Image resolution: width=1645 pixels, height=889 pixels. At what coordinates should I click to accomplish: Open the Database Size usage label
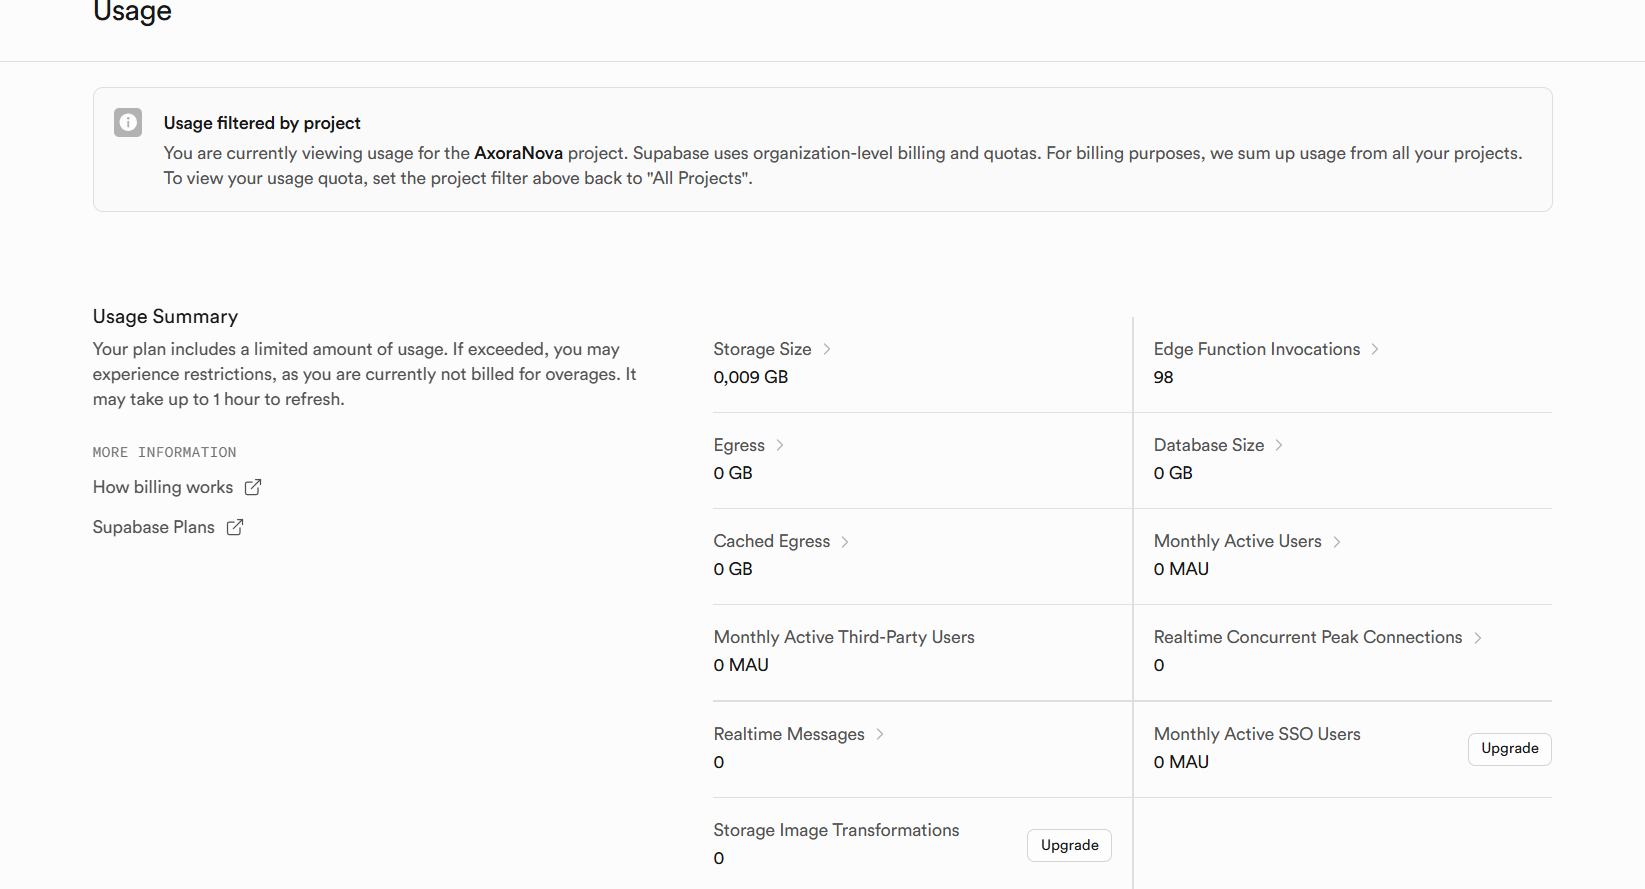pyautogui.click(x=1208, y=445)
